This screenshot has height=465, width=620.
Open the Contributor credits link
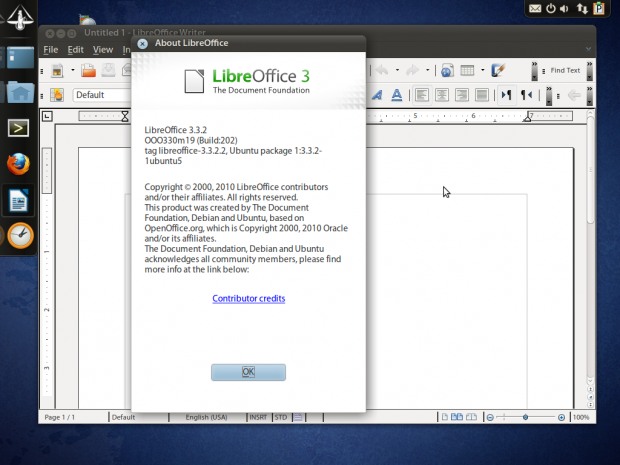point(249,299)
